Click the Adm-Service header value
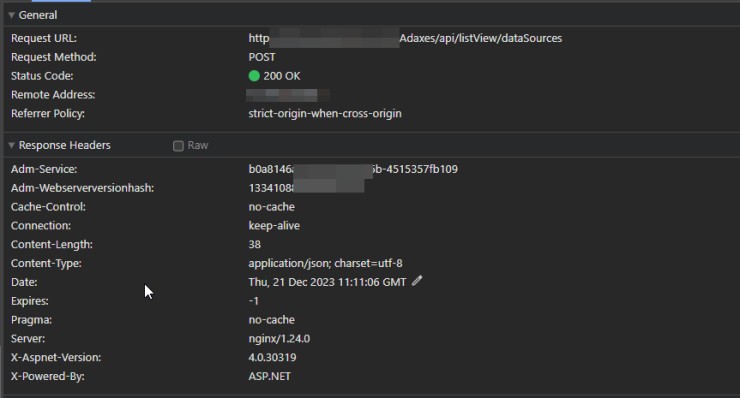Screen dimensions: 740x398 [353, 169]
